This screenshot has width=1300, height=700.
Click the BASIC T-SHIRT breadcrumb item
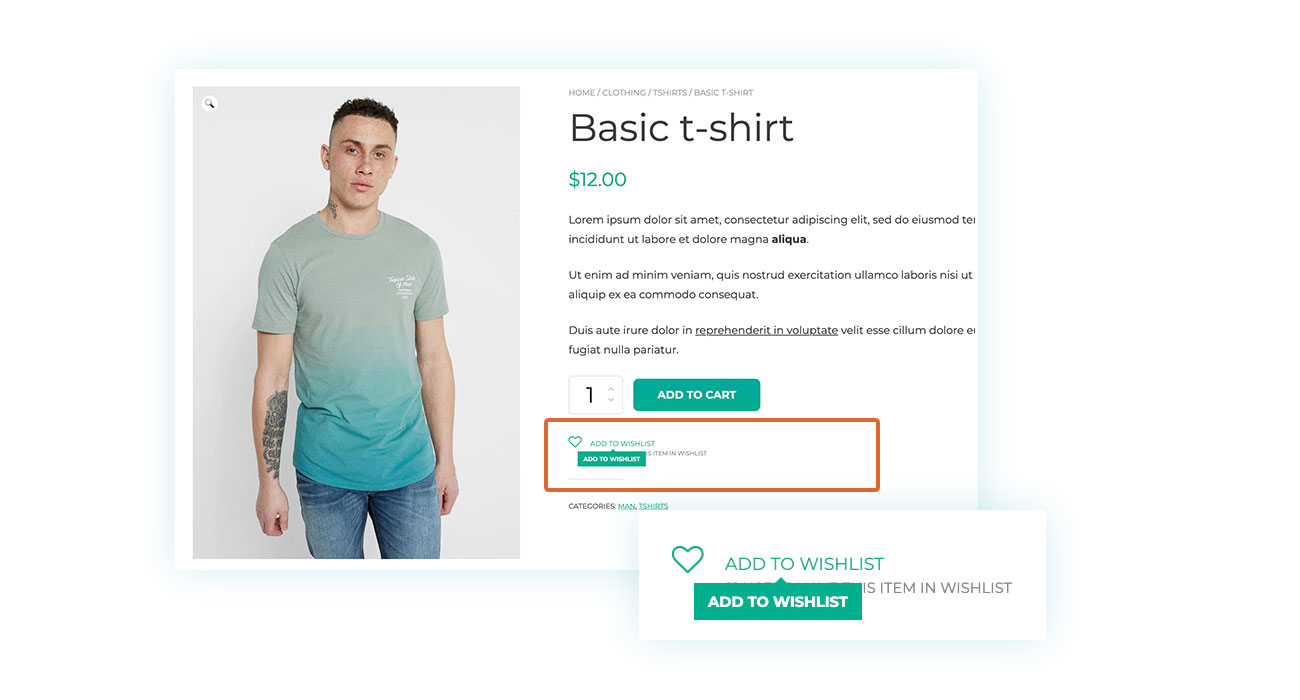pos(724,93)
